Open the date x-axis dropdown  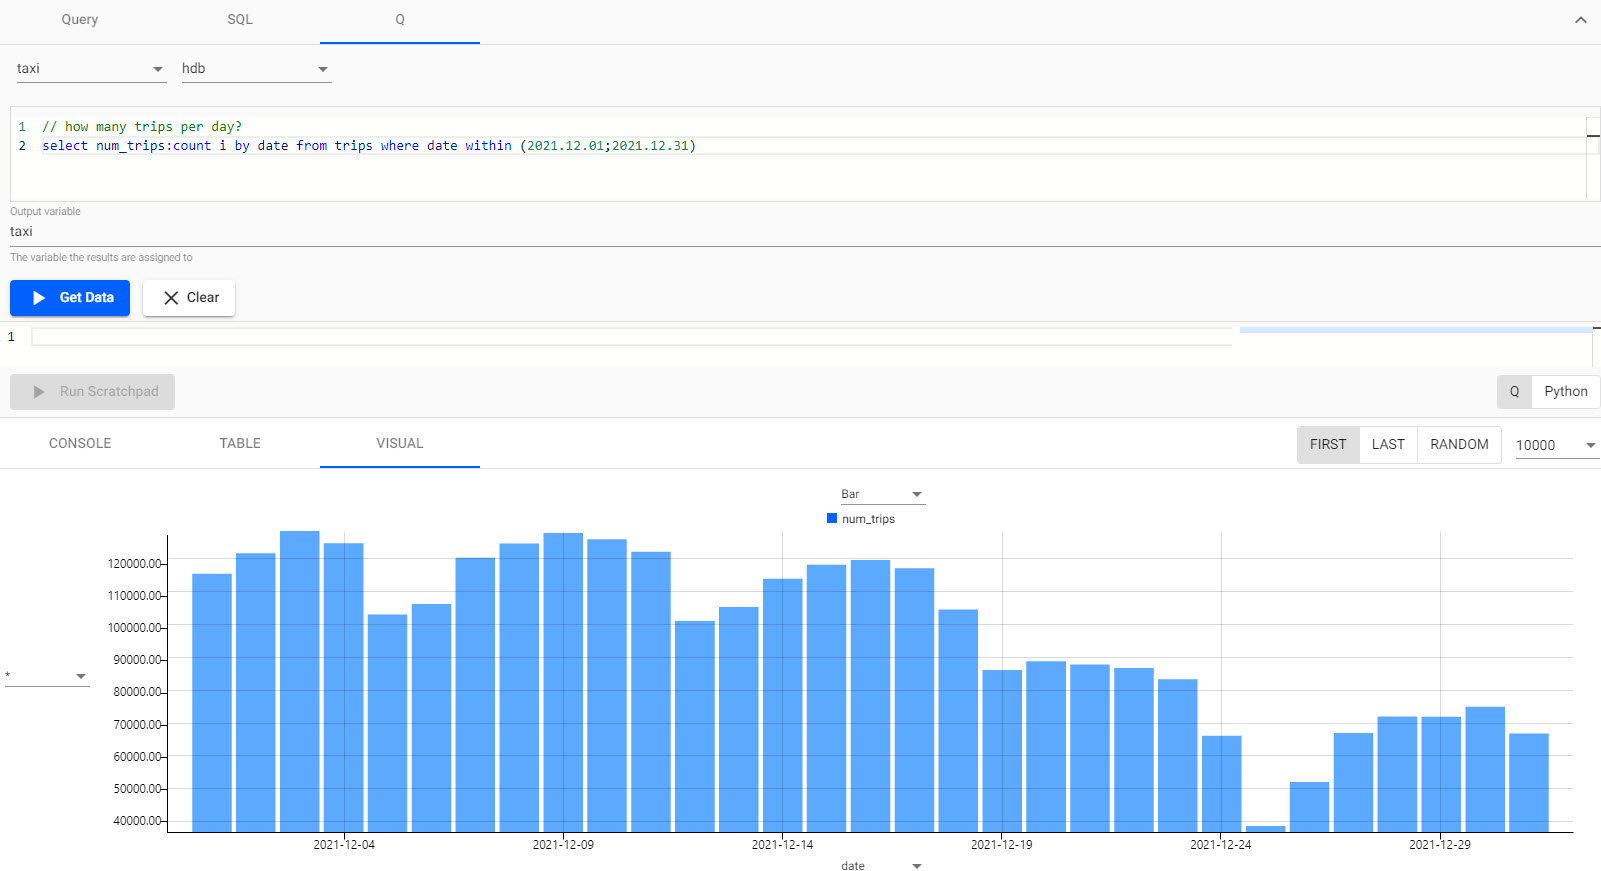[882, 866]
